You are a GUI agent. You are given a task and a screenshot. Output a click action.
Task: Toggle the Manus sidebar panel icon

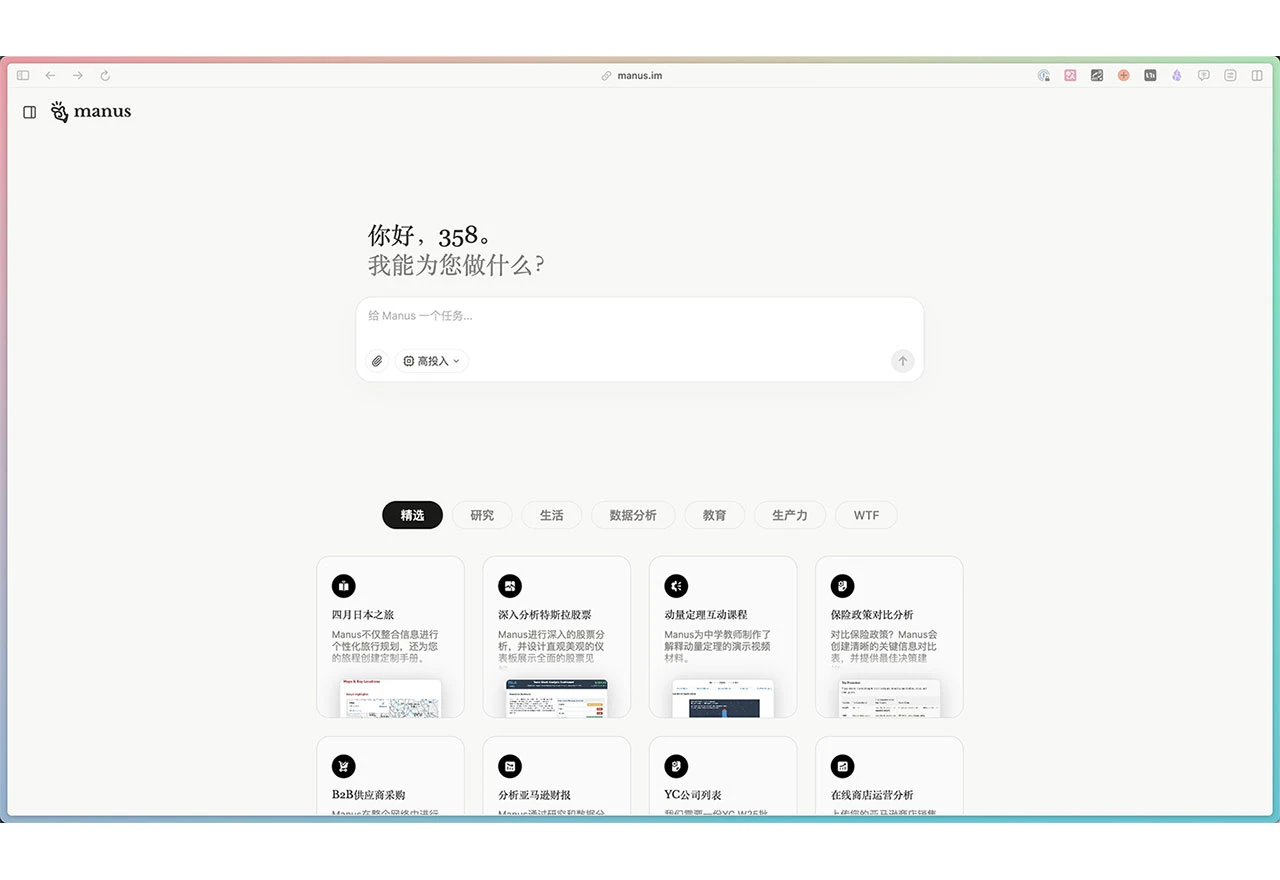click(30, 112)
